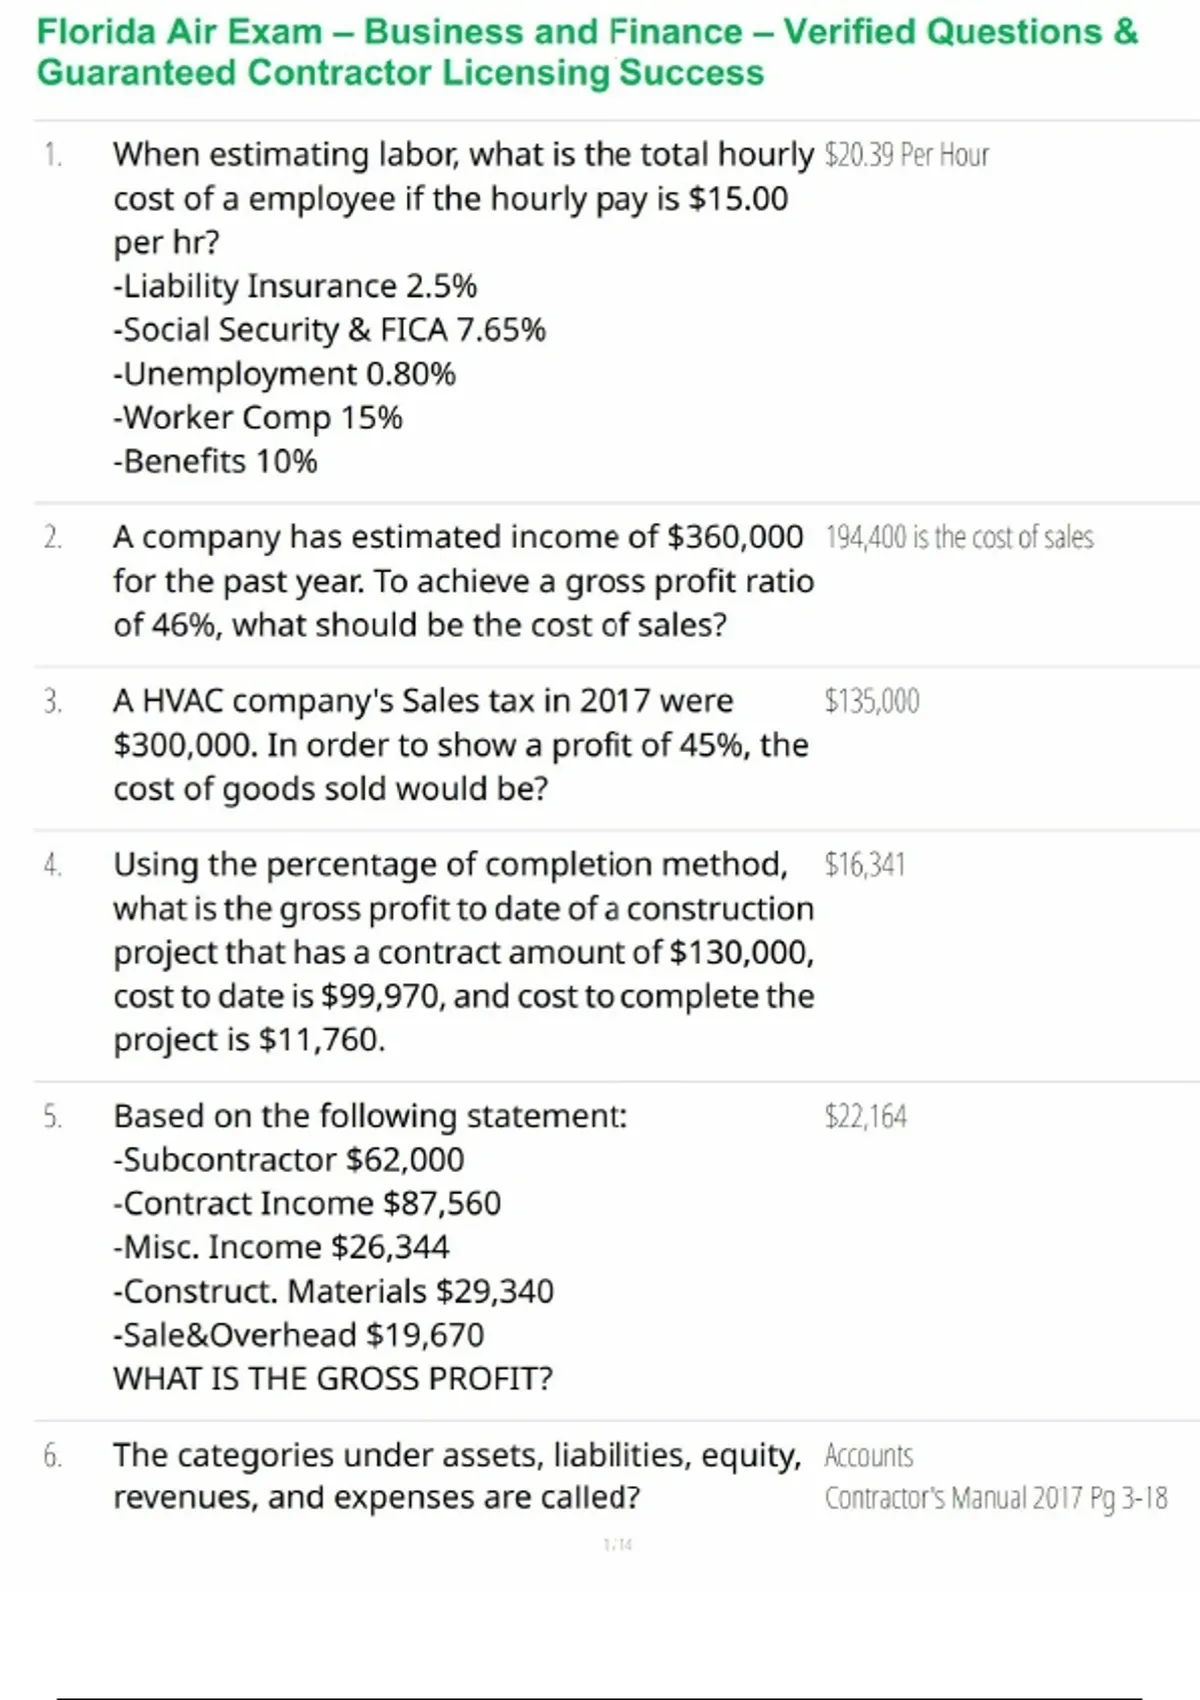Click the Florida Air Exam document title

(x=588, y=52)
